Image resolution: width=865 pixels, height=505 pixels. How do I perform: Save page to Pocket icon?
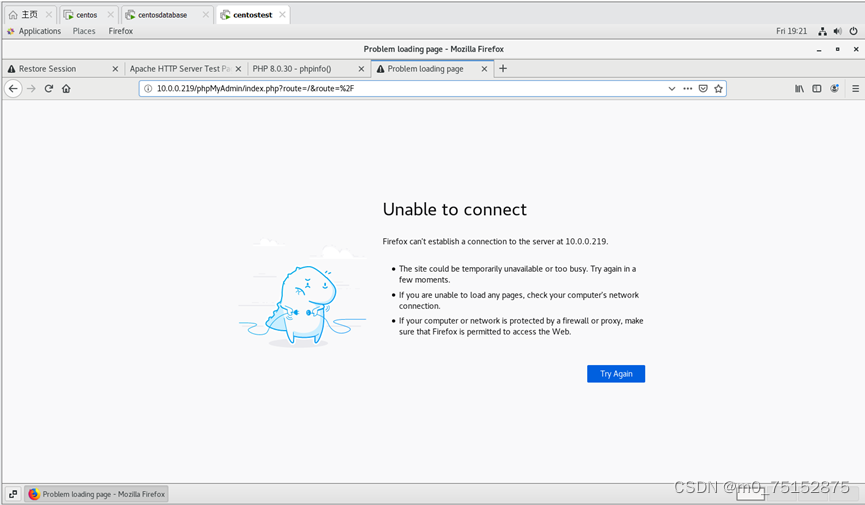(x=703, y=88)
